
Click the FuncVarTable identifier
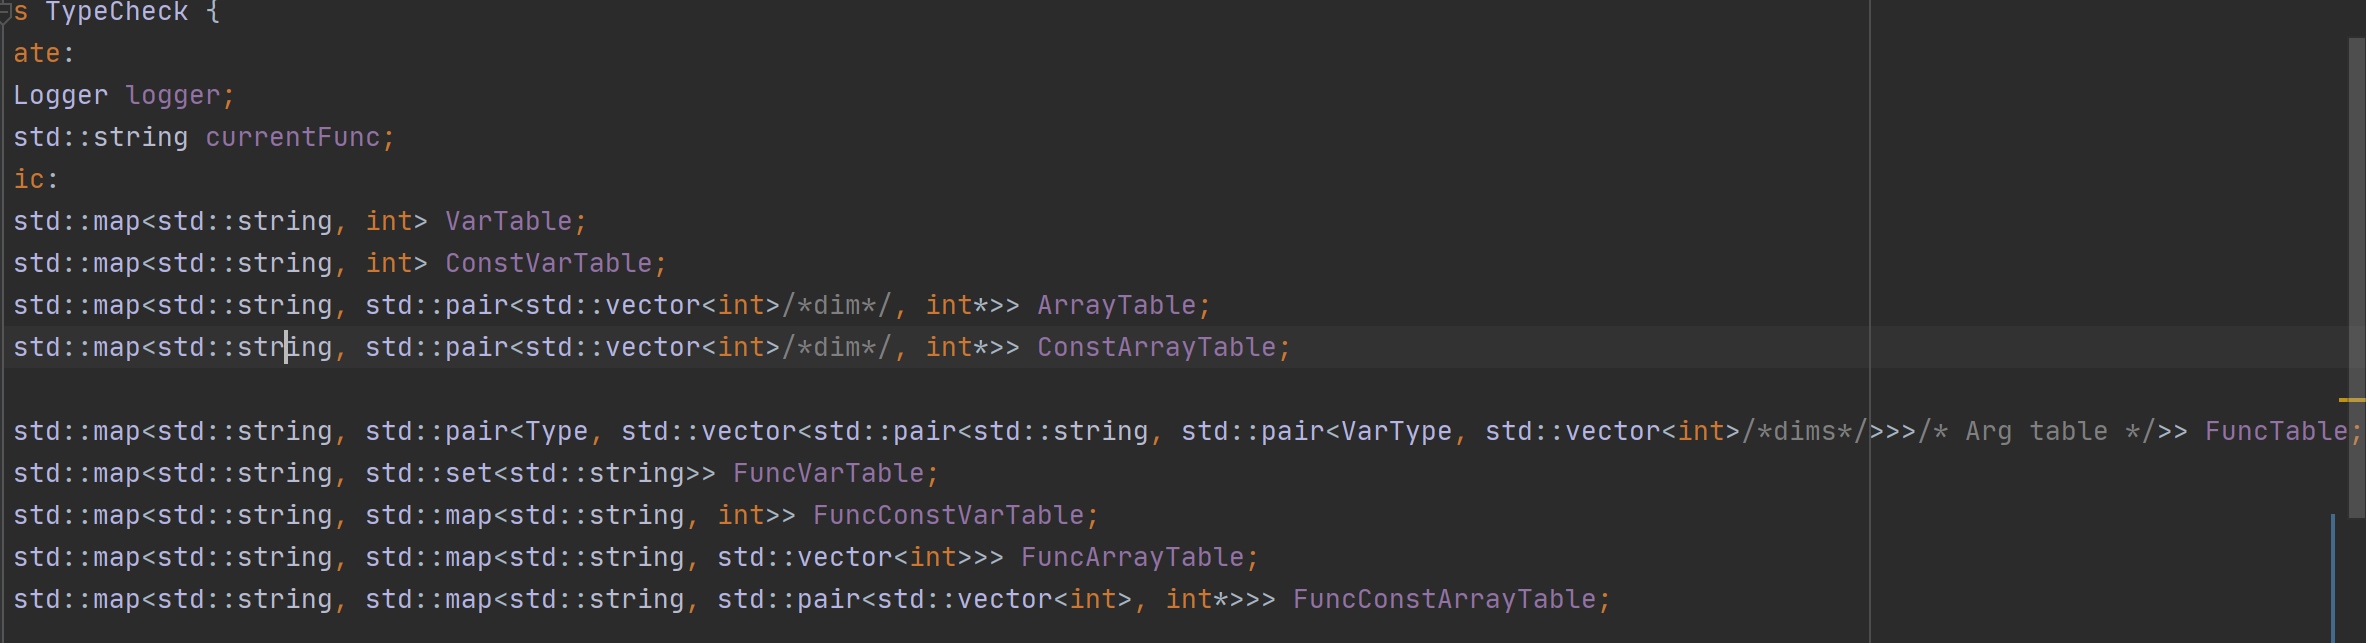[x=828, y=474]
